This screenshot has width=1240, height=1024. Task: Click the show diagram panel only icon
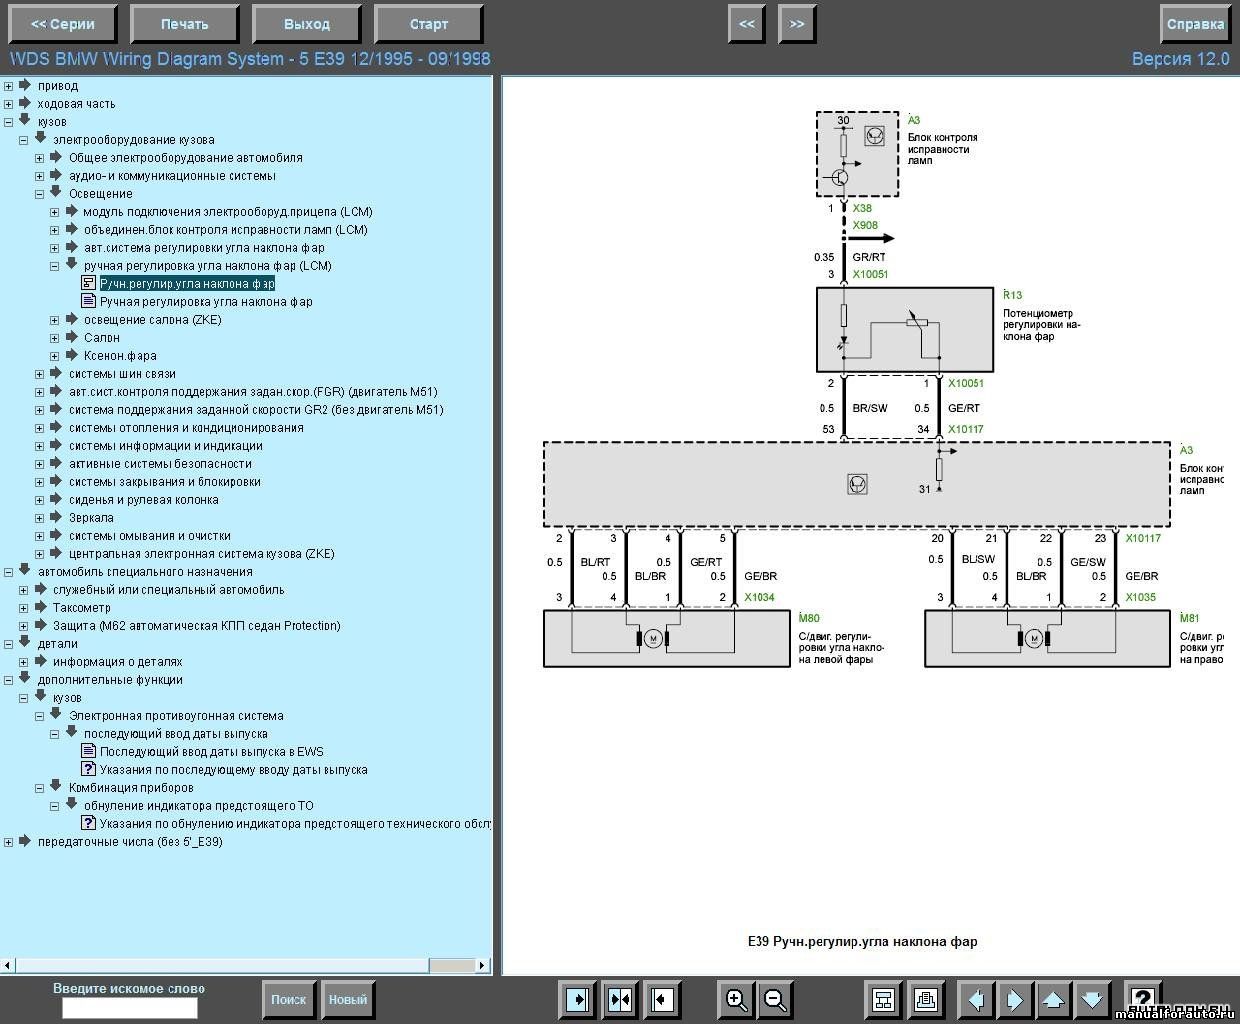[x=662, y=999]
